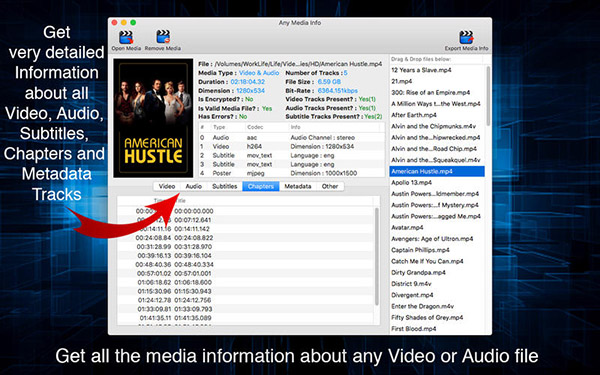Select District 9.m4v in the list
The image size is (600, 375).
coord(437,284)
